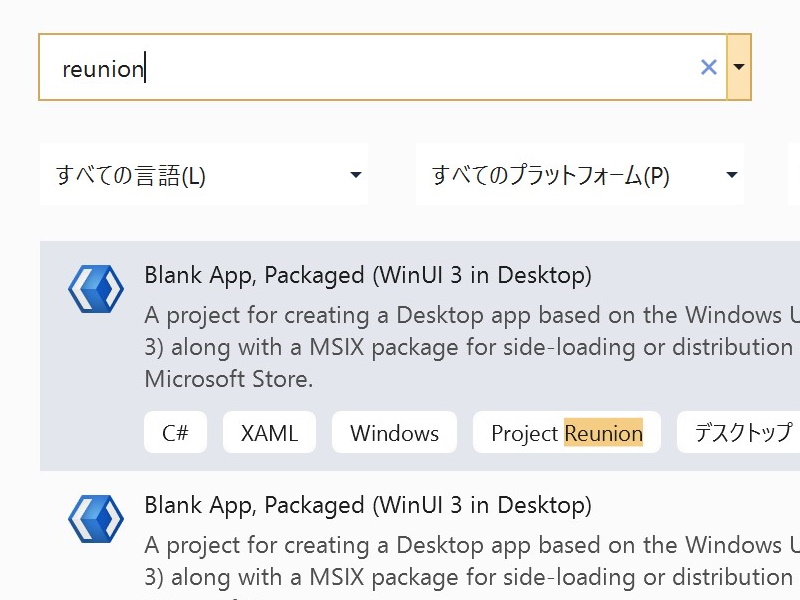Click the WinUI icon of the second template
This screenshot has height=600, width=800.
coord(96,519)
